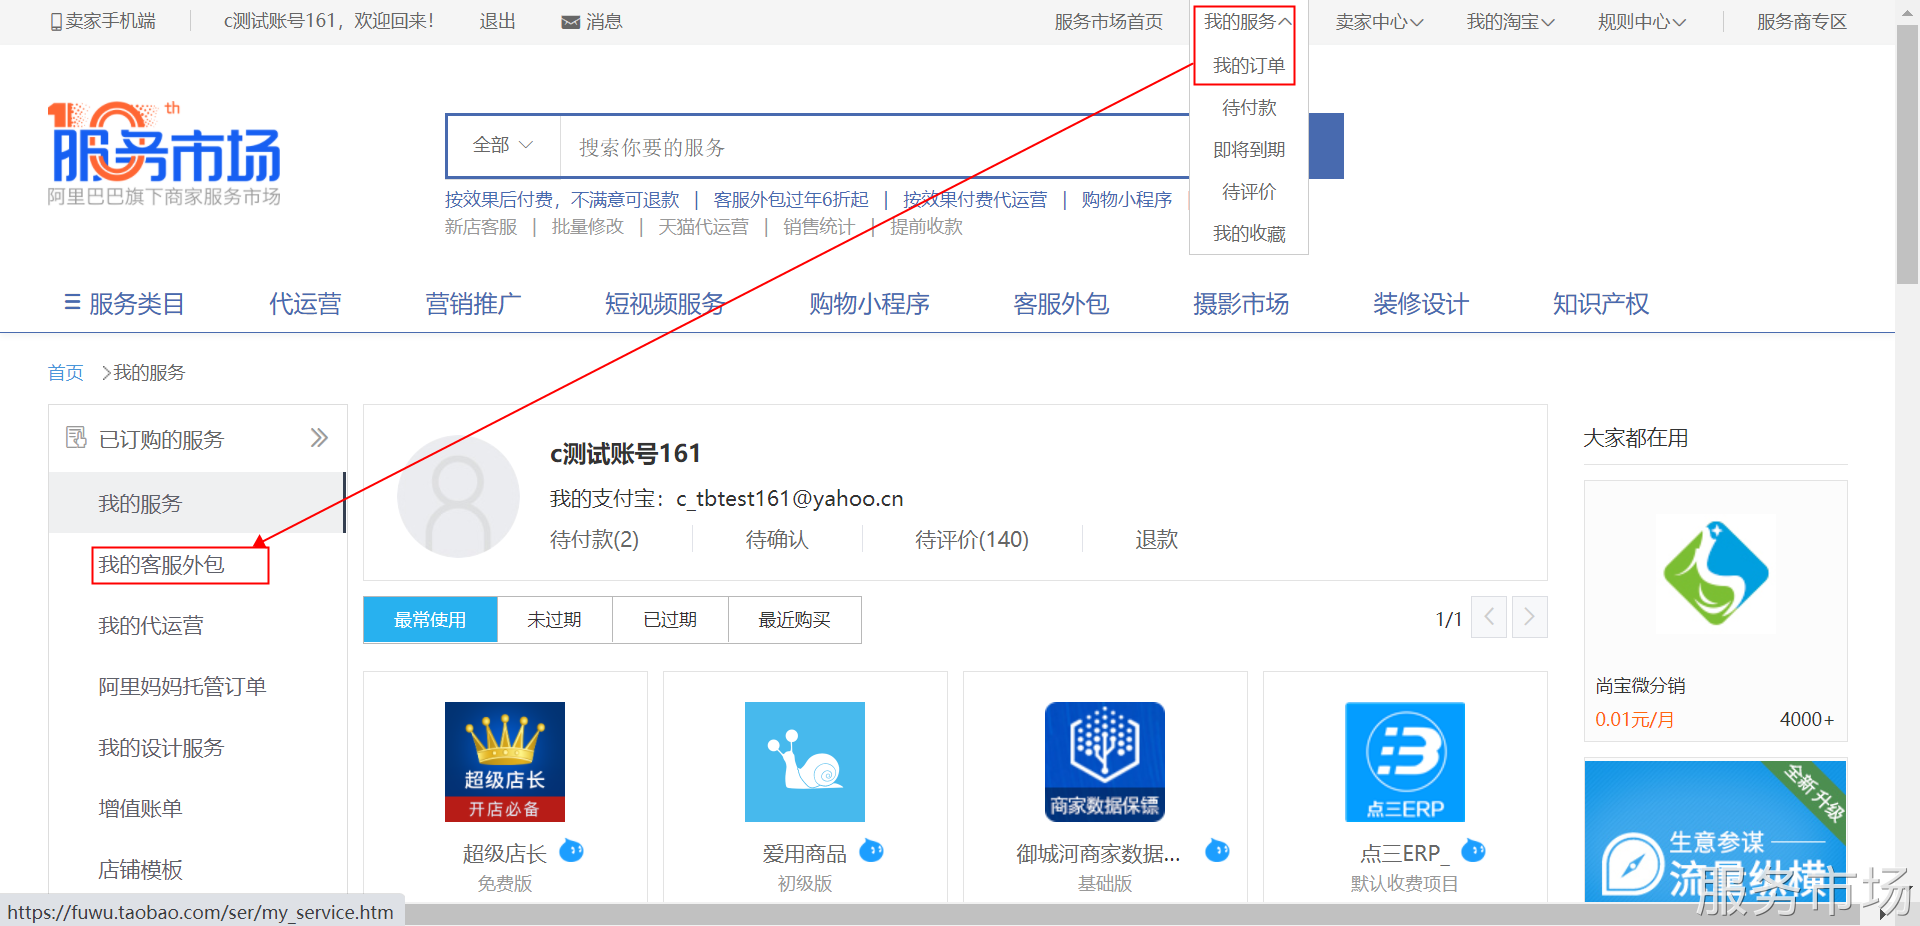
Task: Select 我的代运营 in sidebar
Action: click(151, 626)
